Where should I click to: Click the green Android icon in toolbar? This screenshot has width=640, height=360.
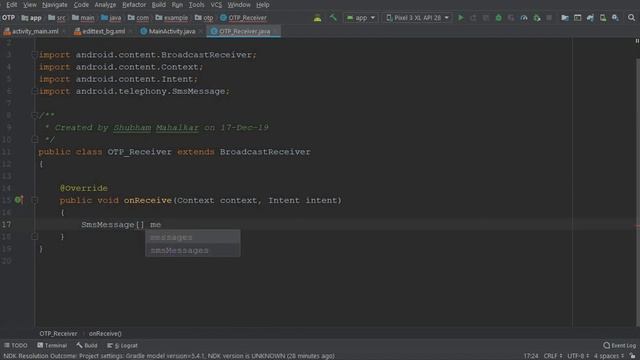317,18
